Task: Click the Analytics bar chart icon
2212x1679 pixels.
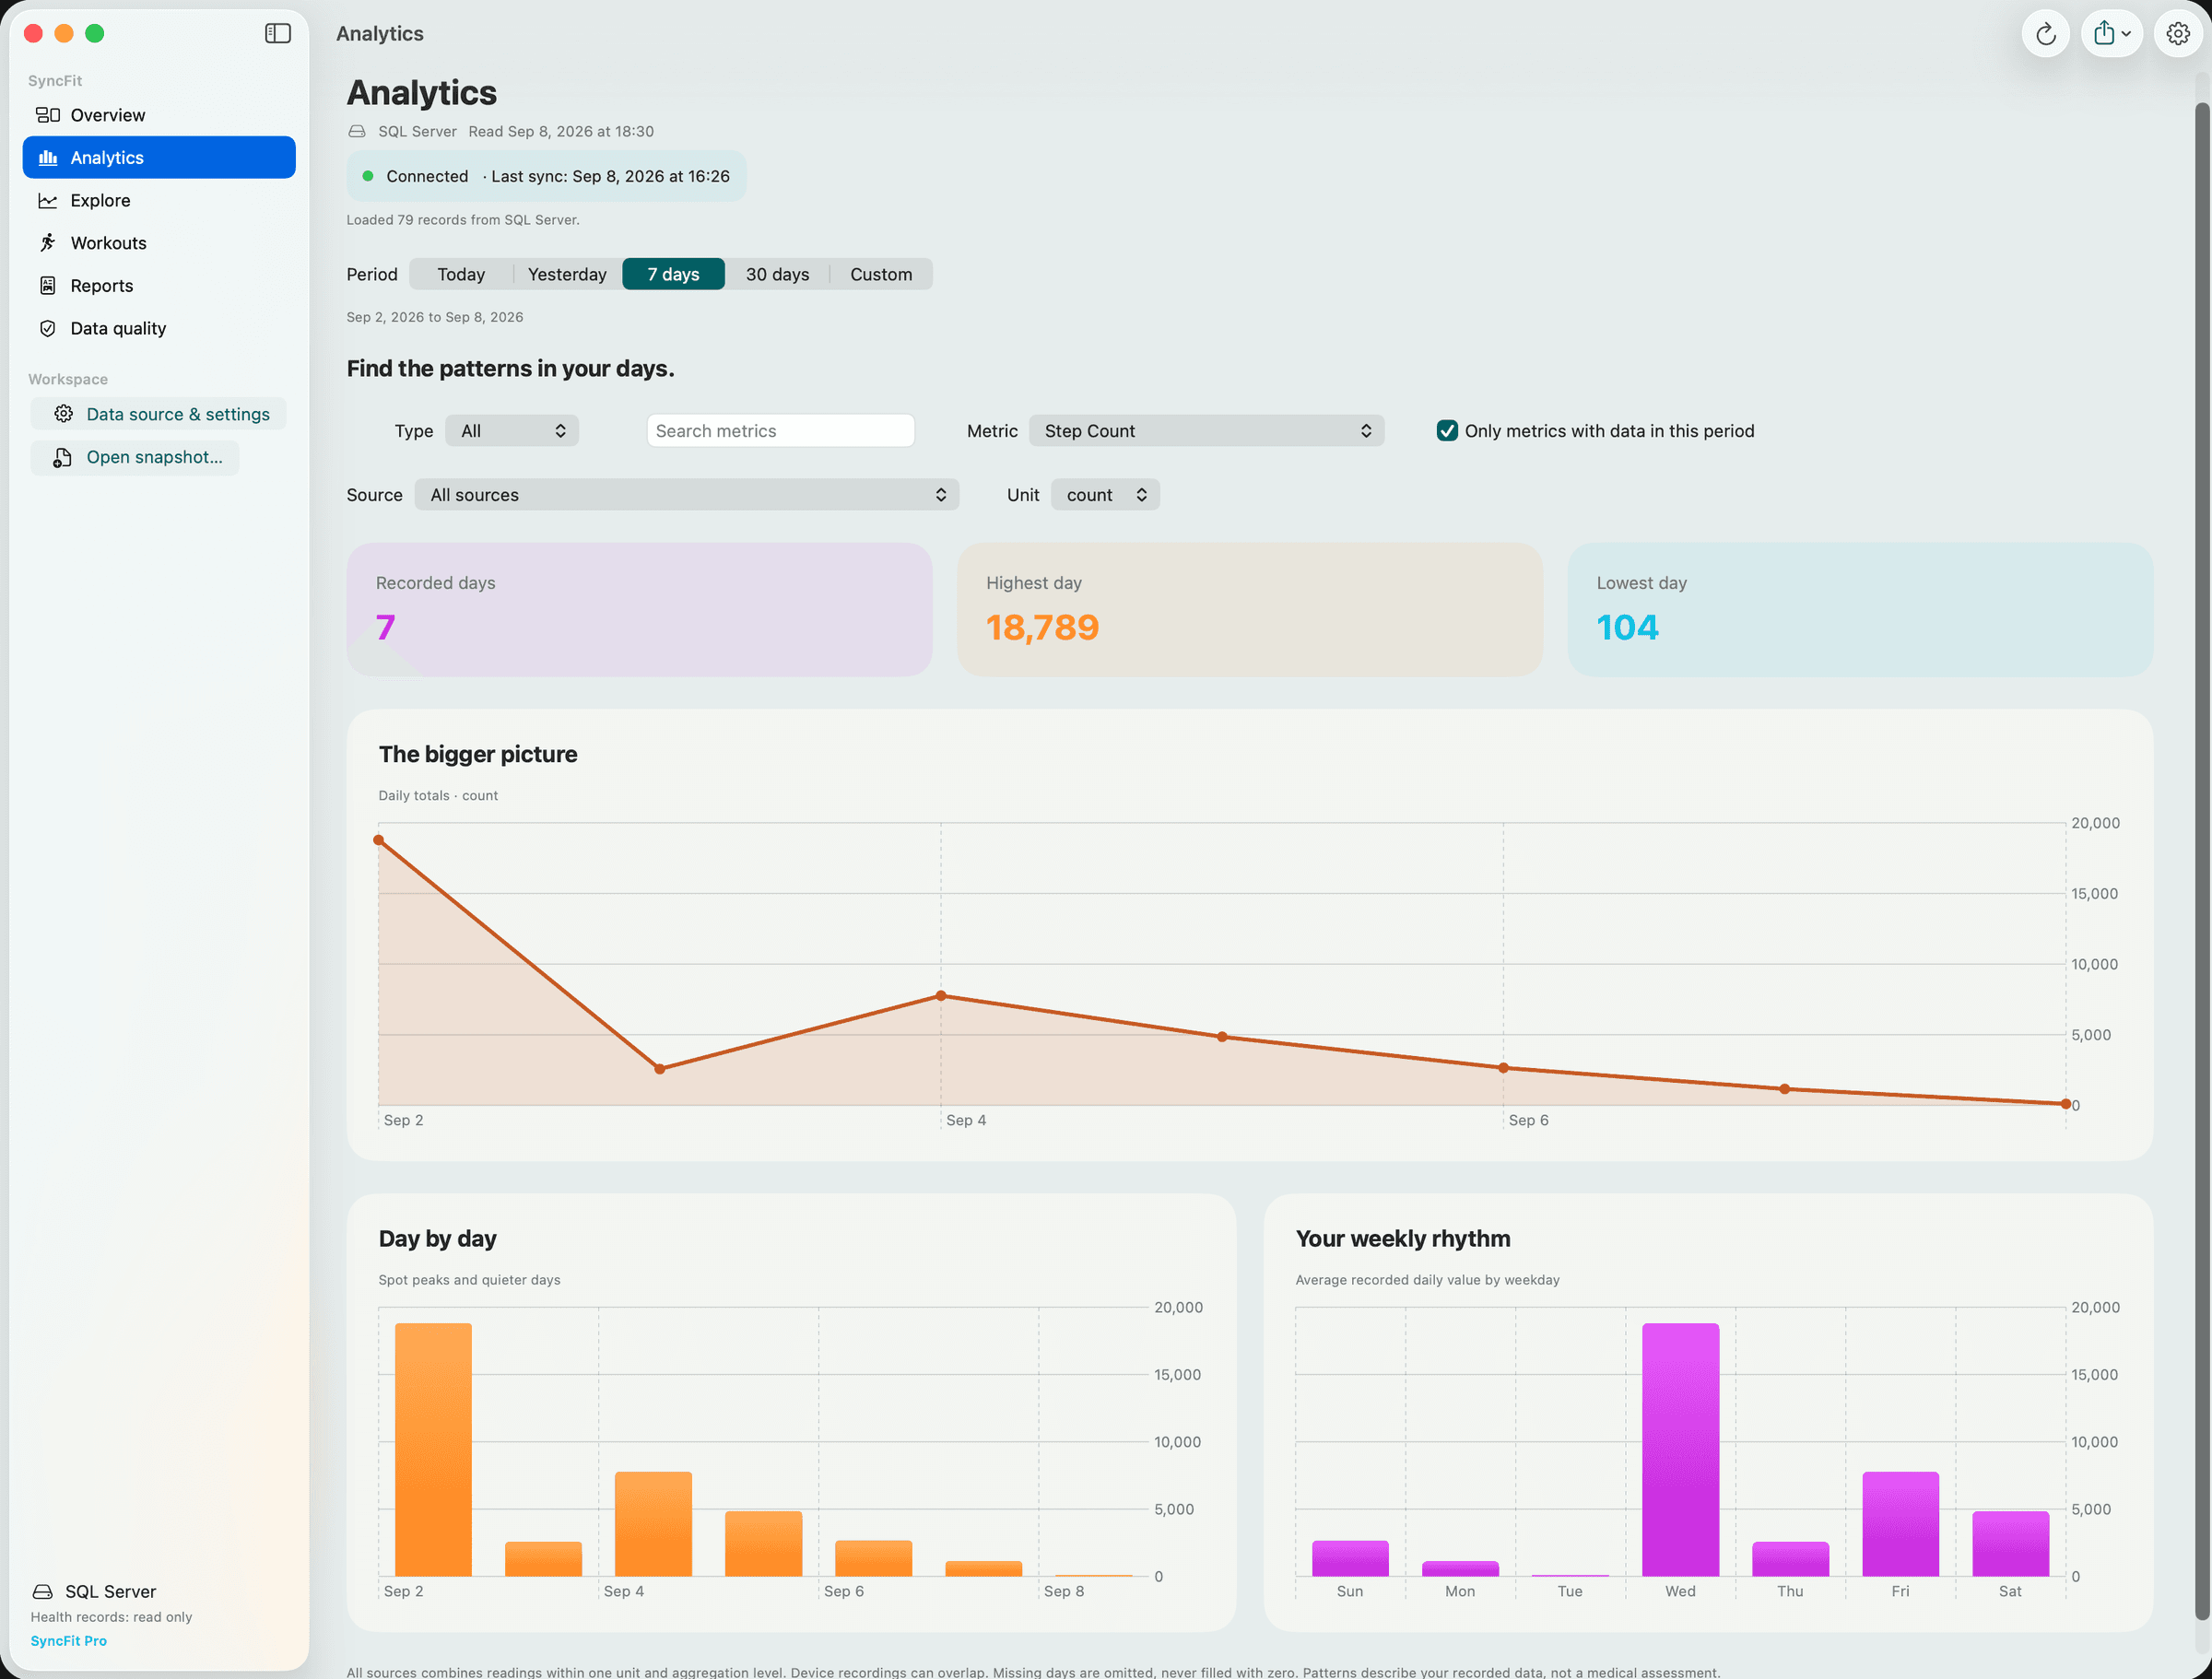Action: [x=48, y=158]
